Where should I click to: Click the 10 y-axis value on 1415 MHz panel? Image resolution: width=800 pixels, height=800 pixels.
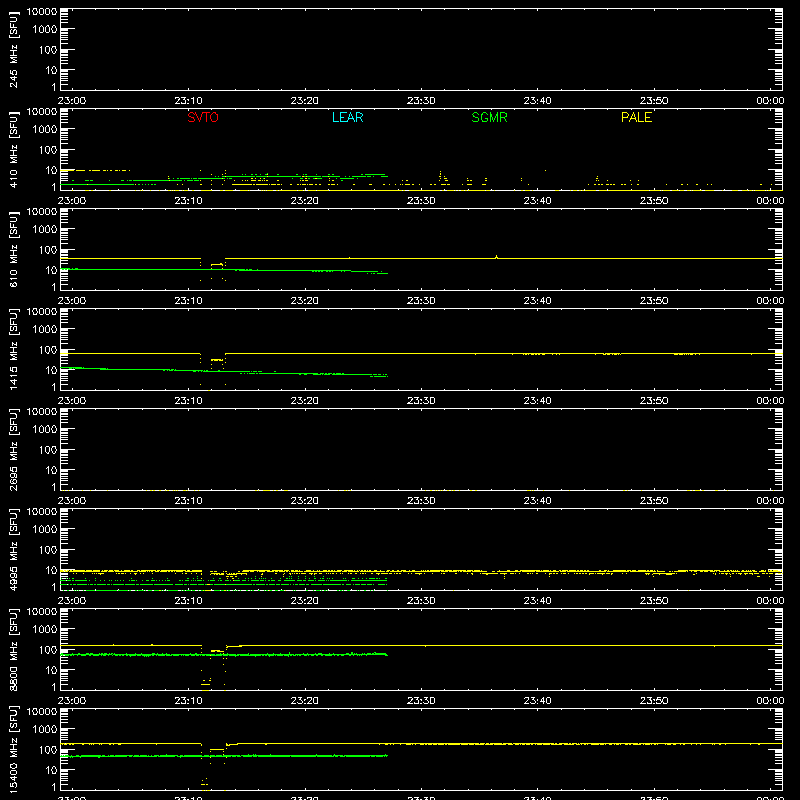51,370
